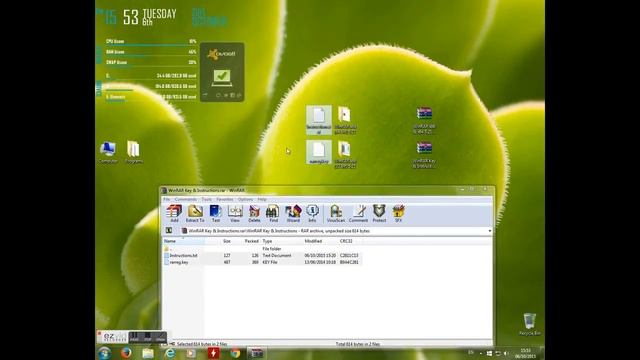Open Google Chrome from the taskbar
This screenshot has width=640, height=360.
click(x=235, y=353)
